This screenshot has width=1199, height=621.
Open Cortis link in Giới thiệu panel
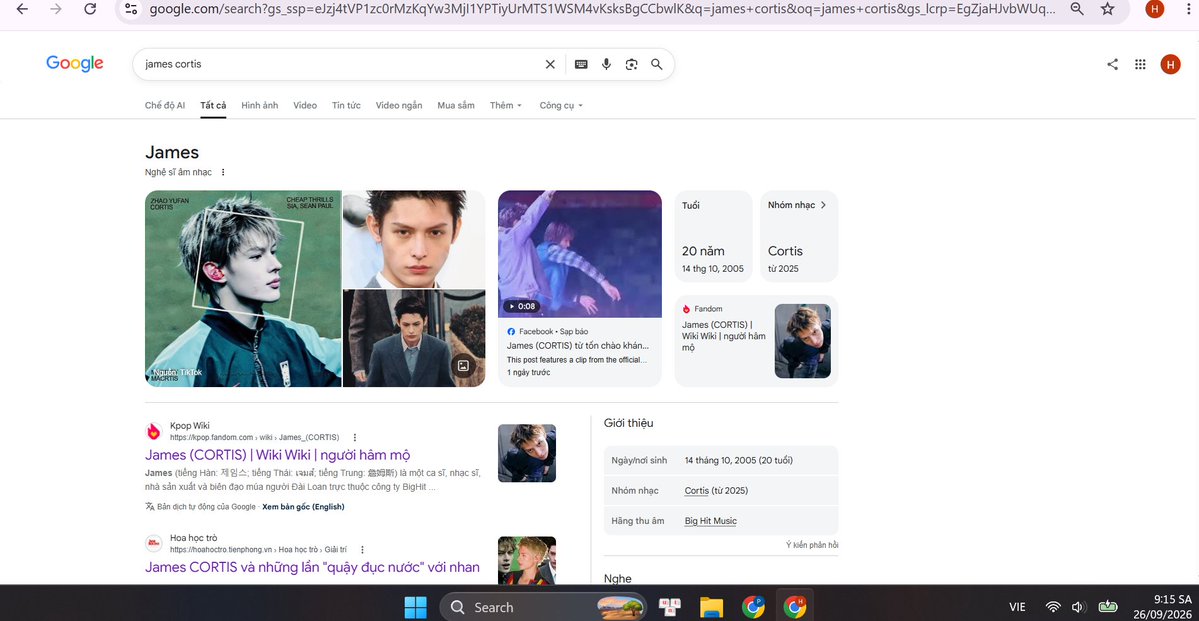(x=697, y=490)
